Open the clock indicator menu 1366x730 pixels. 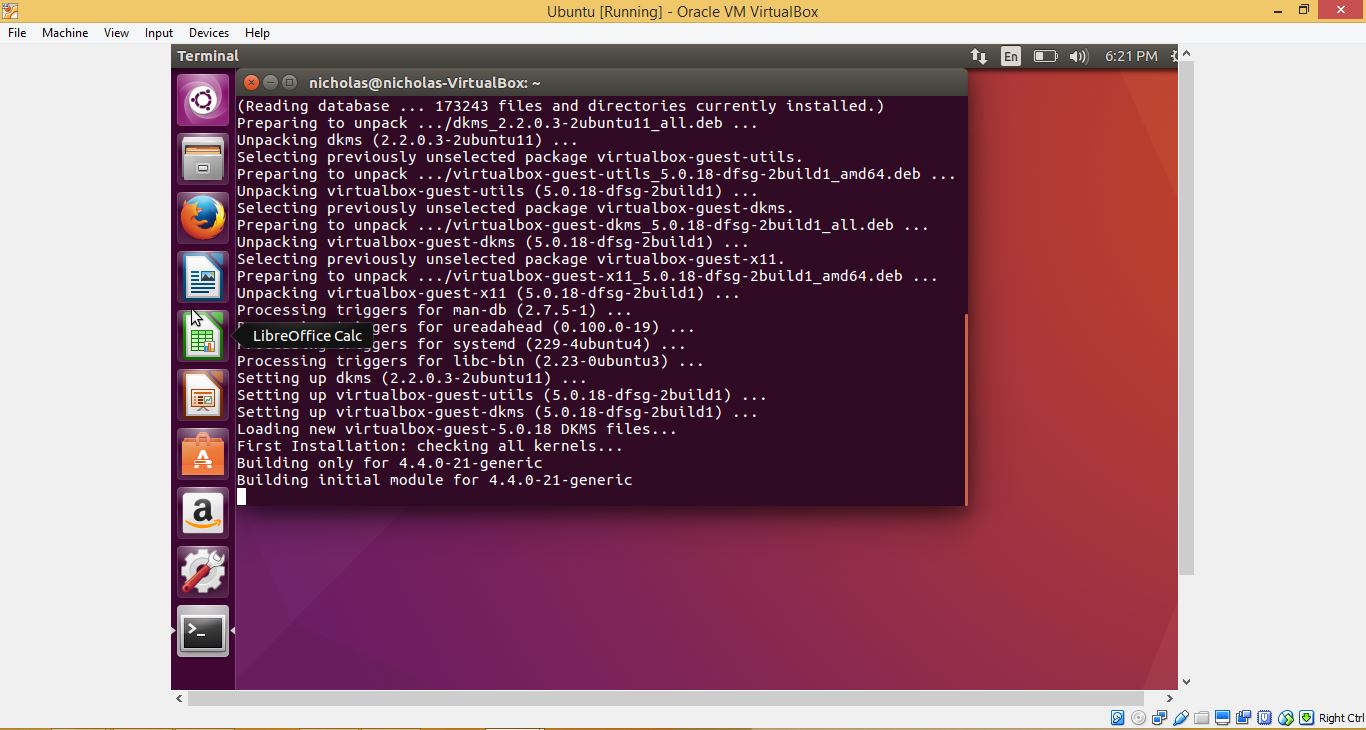[1131, 56]
